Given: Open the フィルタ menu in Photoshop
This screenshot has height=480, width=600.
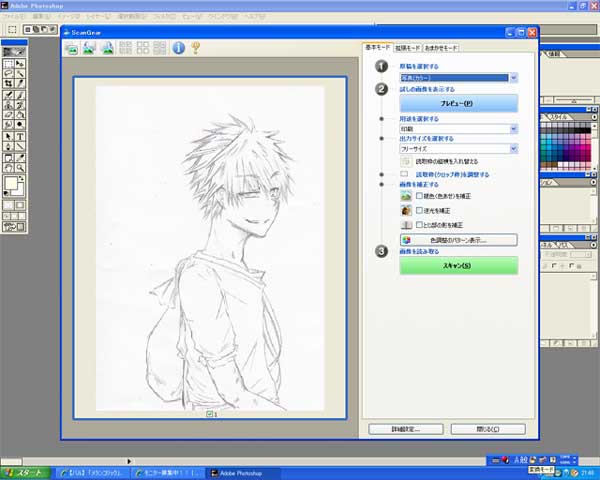Looking at the screenshot, I should point(164,16).
